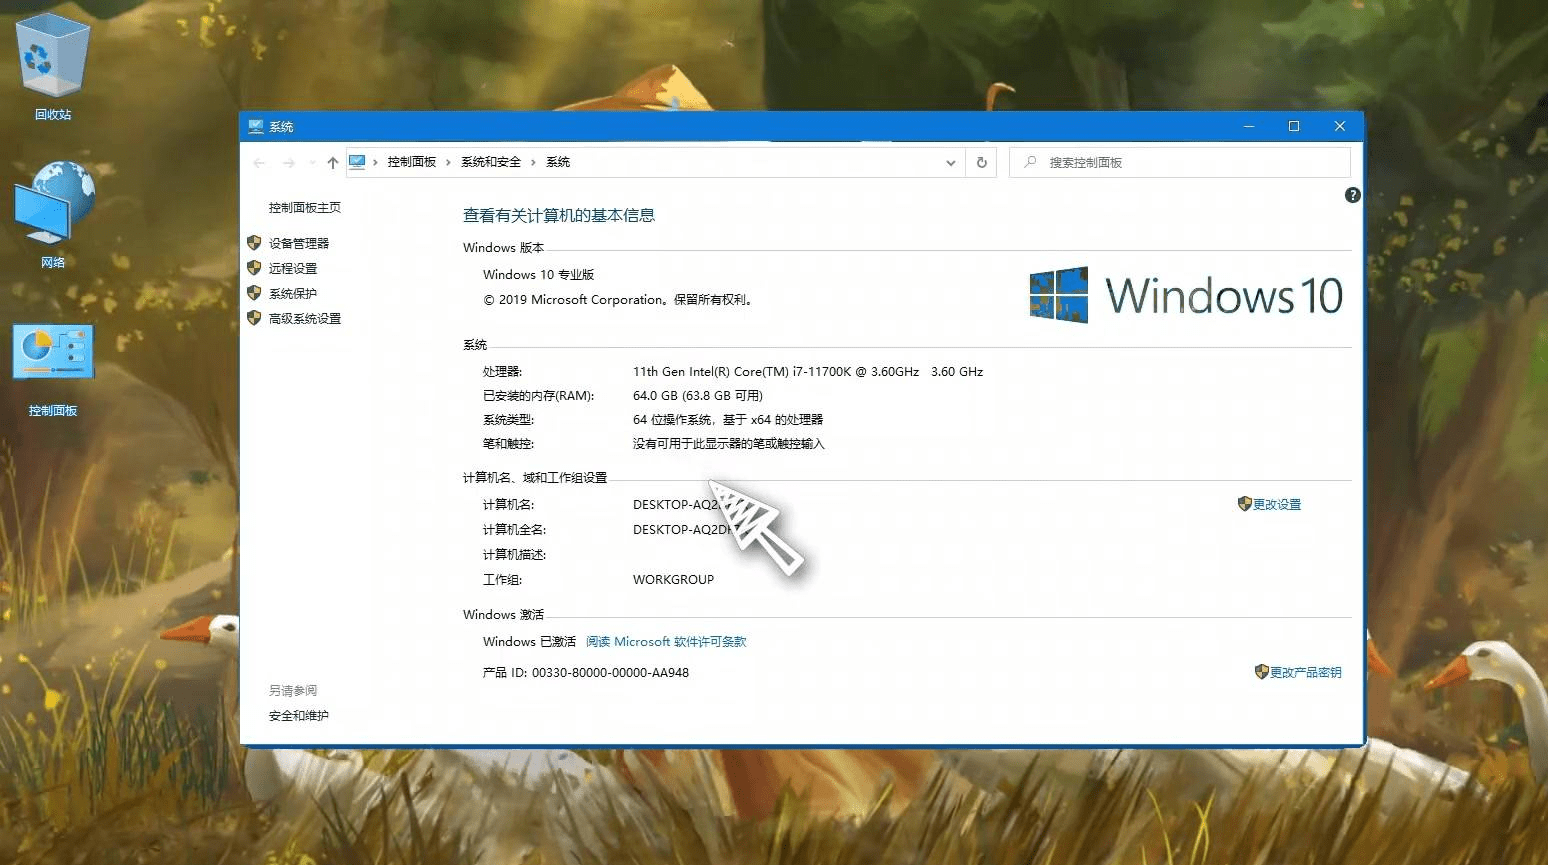Click the search magnifier icon
This screenshot has width=1548, height=865.
point(1030,162)
